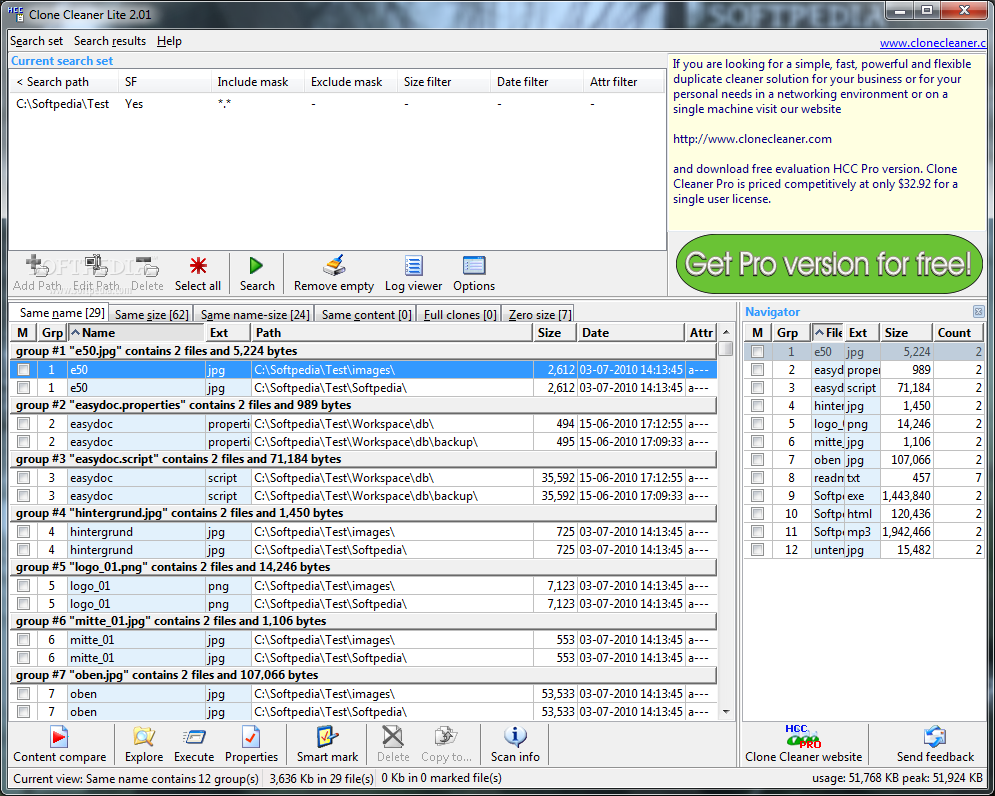Switch to the Same content [0] tab
The height and width of the screenshot is (796, 995).
click(x=367, y=314)
